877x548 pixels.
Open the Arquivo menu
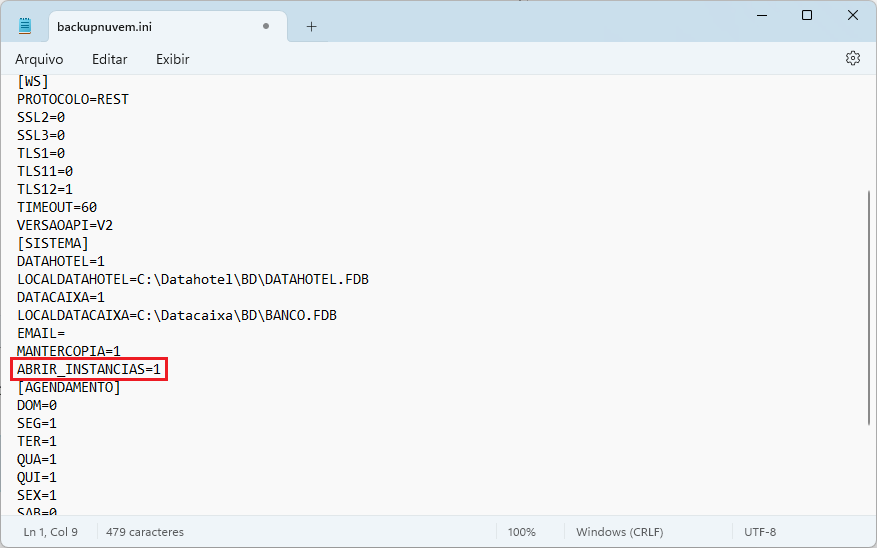pyautogui.click(x=39, y=59)
